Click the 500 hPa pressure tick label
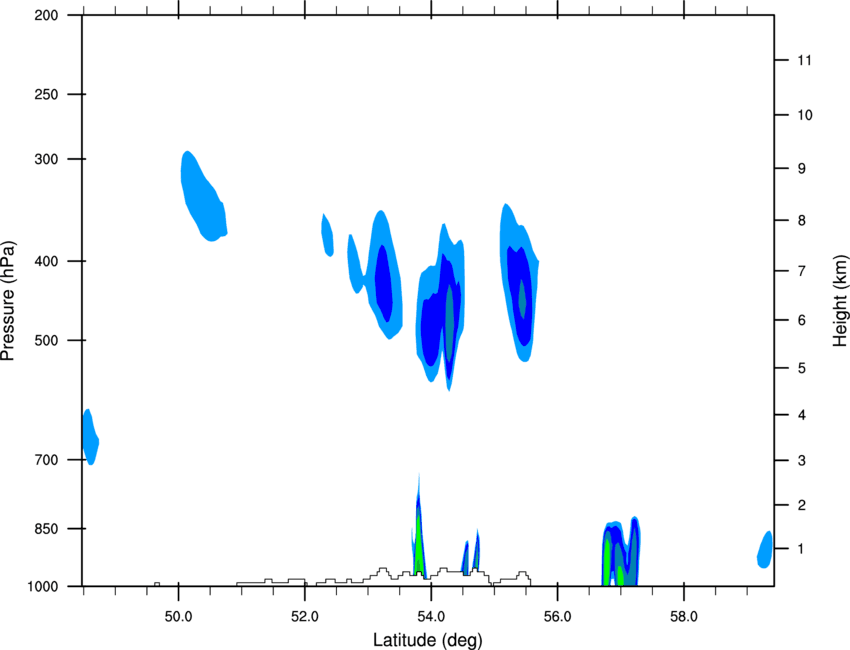 tap(46, 340)
